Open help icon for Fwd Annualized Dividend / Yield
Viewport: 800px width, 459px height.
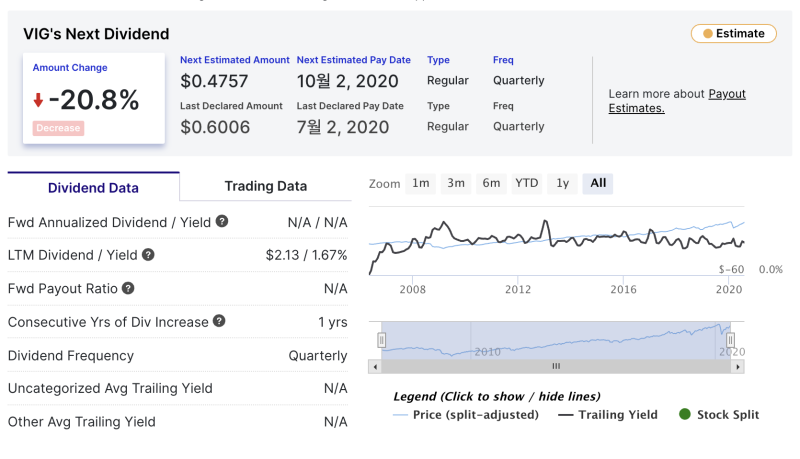221,221
